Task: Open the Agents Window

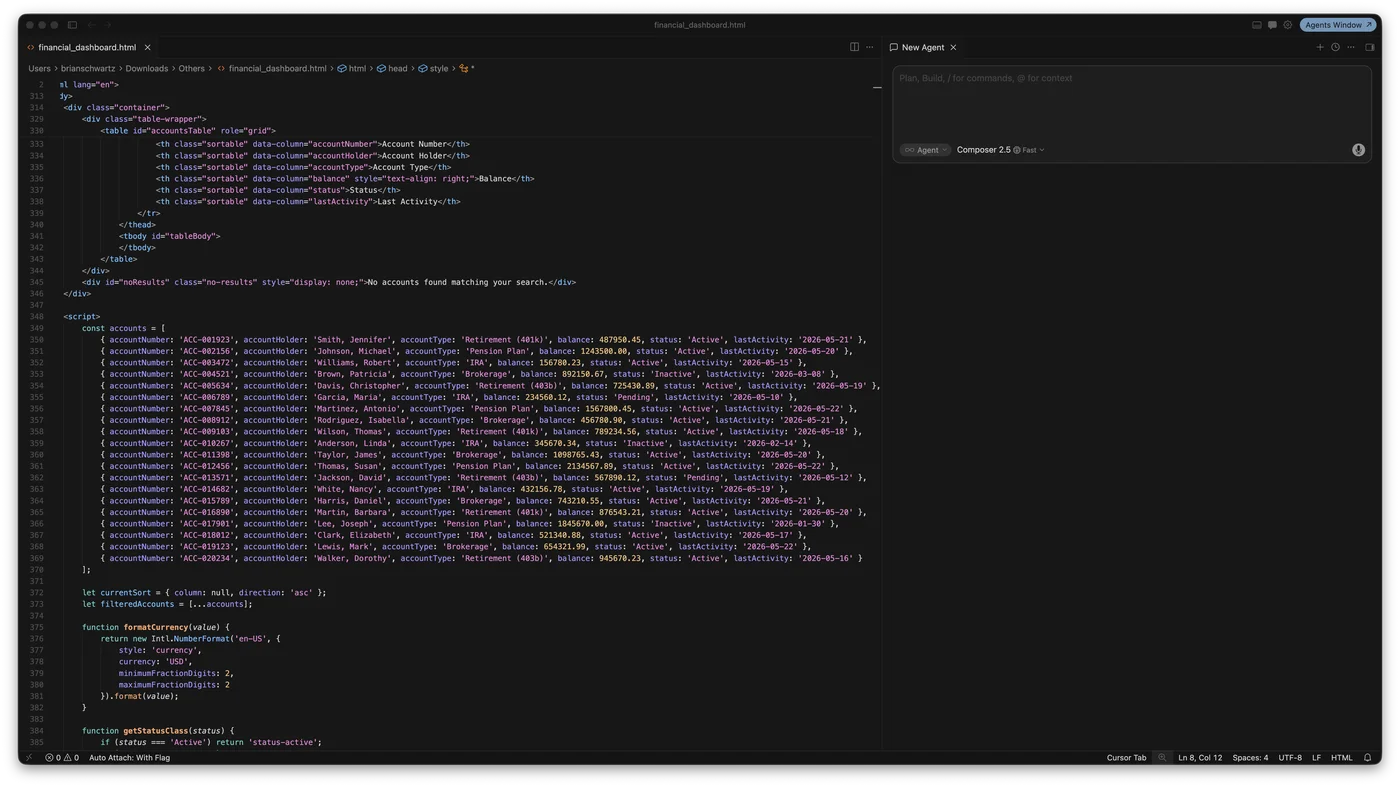Action: [1338, 25]
